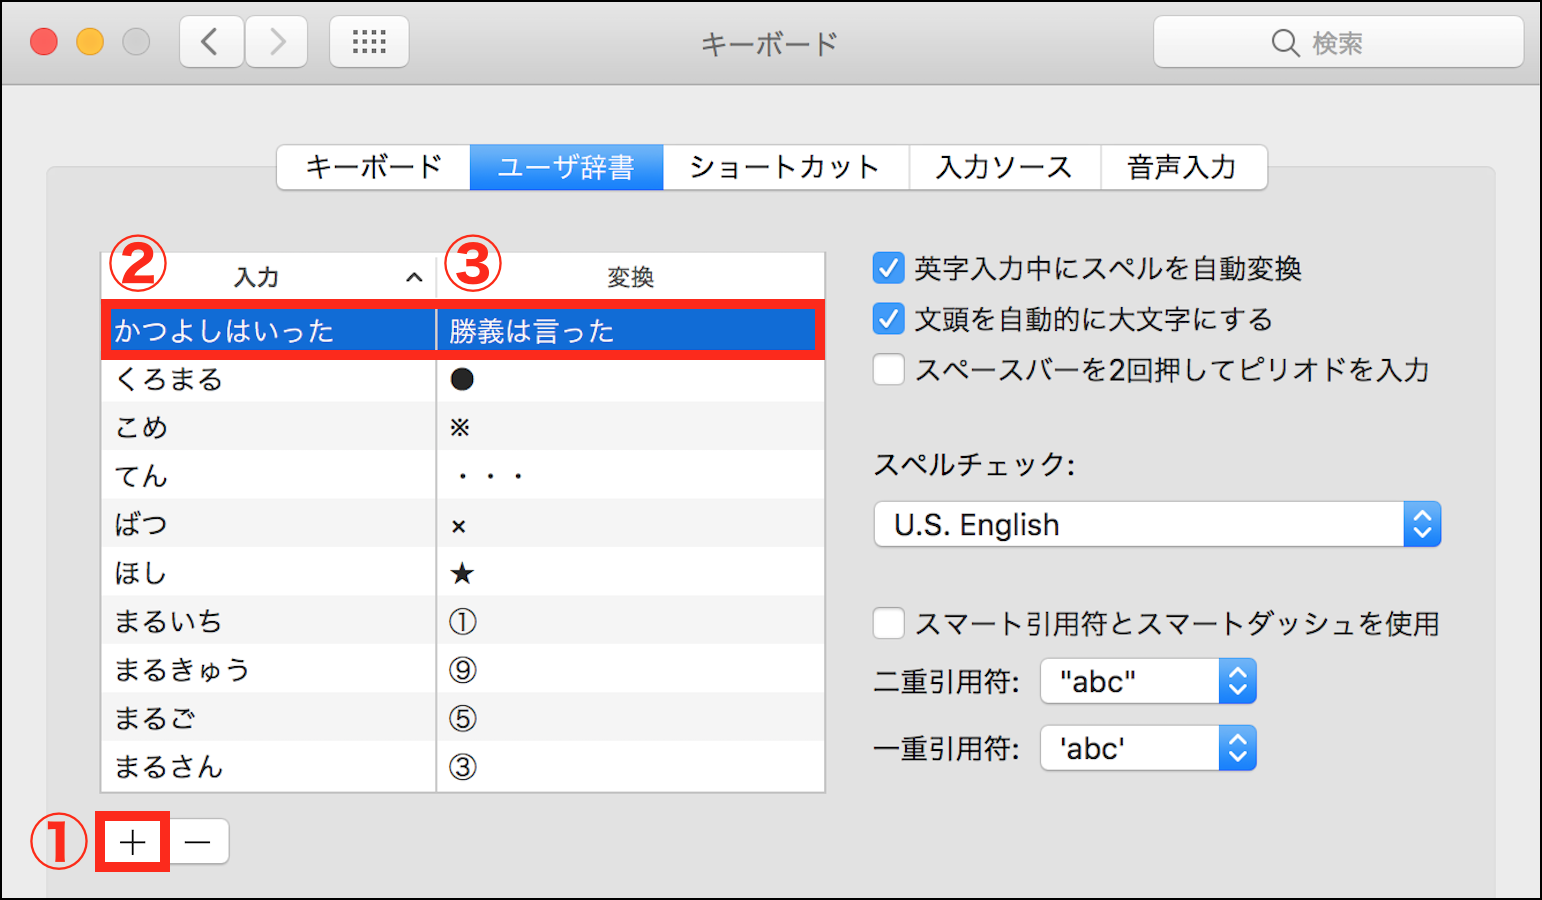Go forward with the right arrow button

click(277, 42)
